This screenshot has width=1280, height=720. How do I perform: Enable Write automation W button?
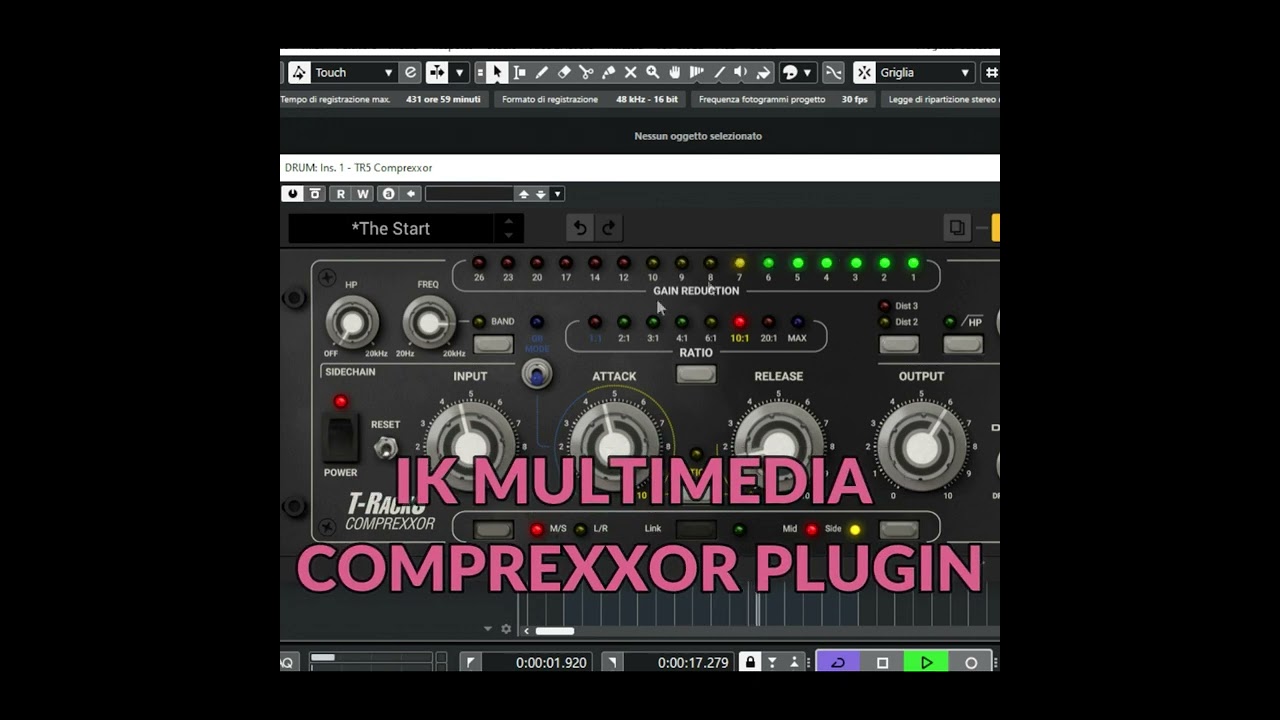click(363, 194)
